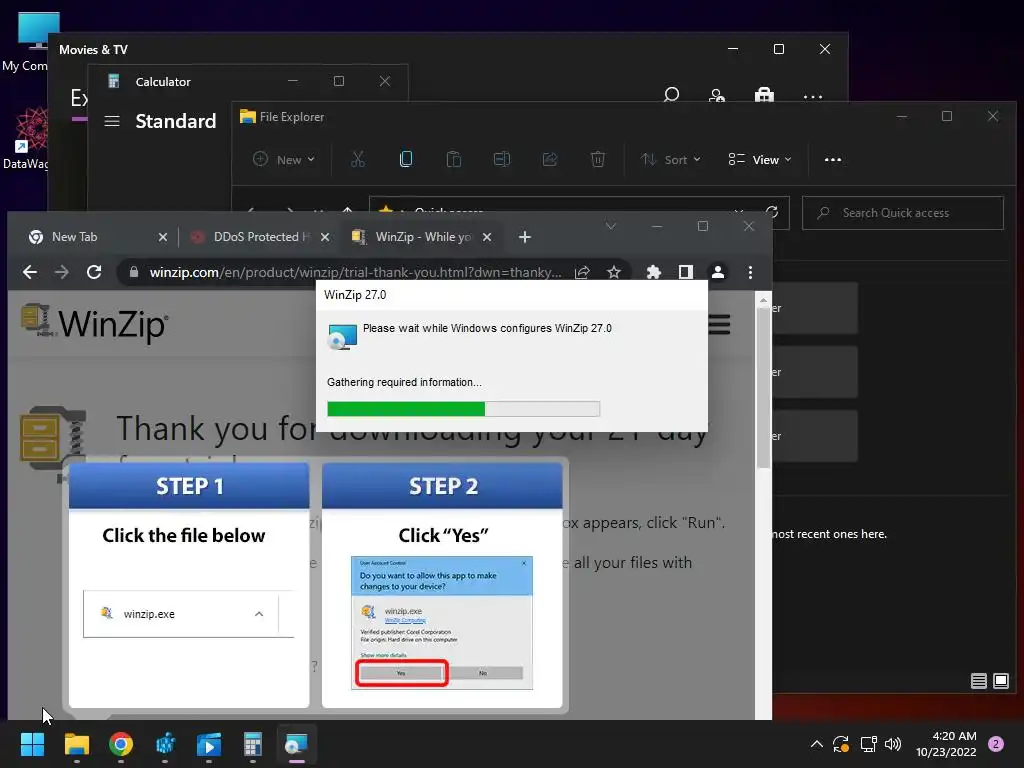The width and height of the screenshot is (1024, 768).
Task: Open WinZip site hamburger menu
Action: pos(719,325)
